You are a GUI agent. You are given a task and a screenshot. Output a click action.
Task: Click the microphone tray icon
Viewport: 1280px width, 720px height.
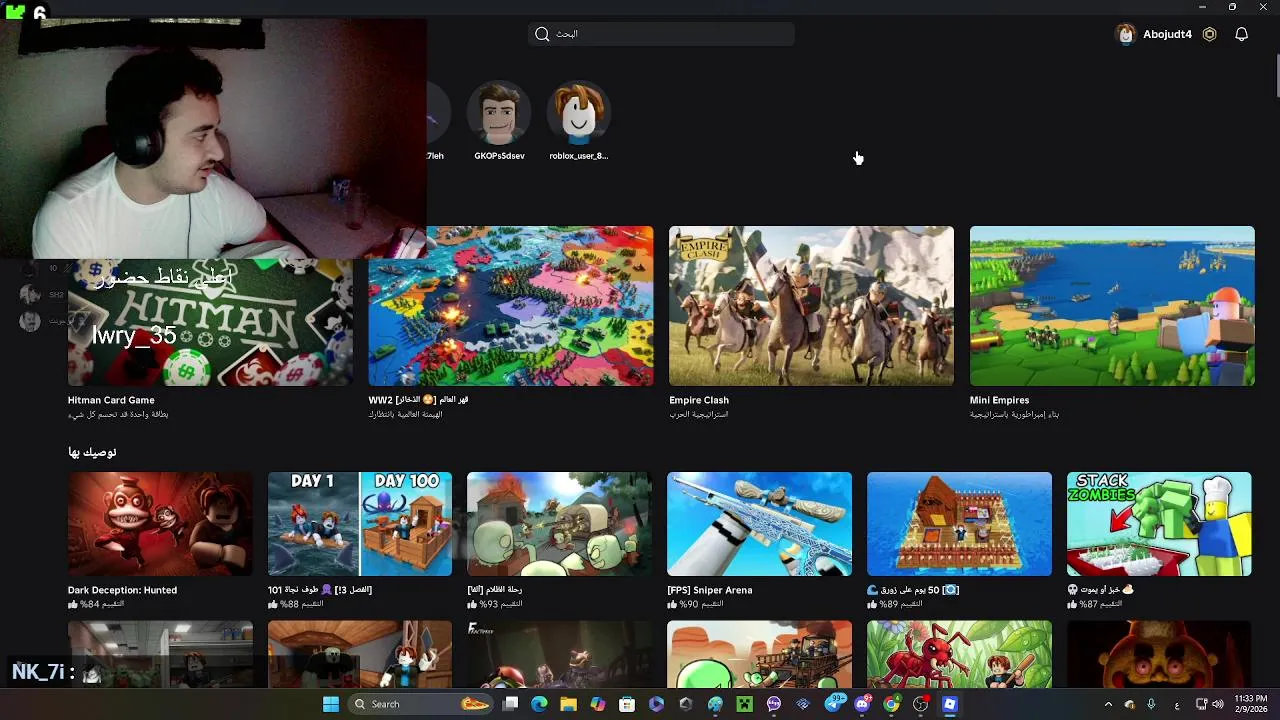[1152, 704]
